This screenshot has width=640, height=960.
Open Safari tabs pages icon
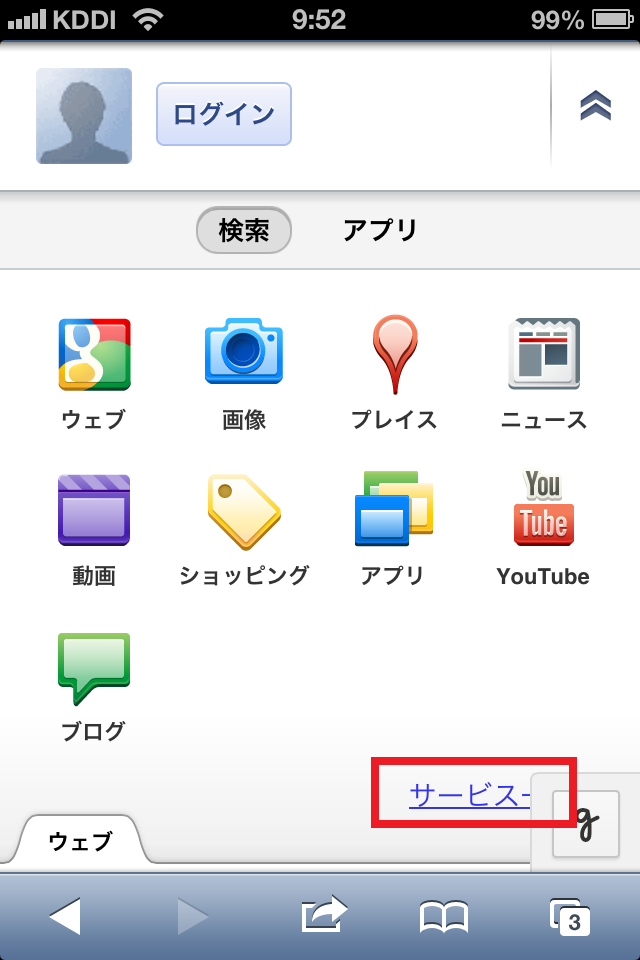click(570, 917)
